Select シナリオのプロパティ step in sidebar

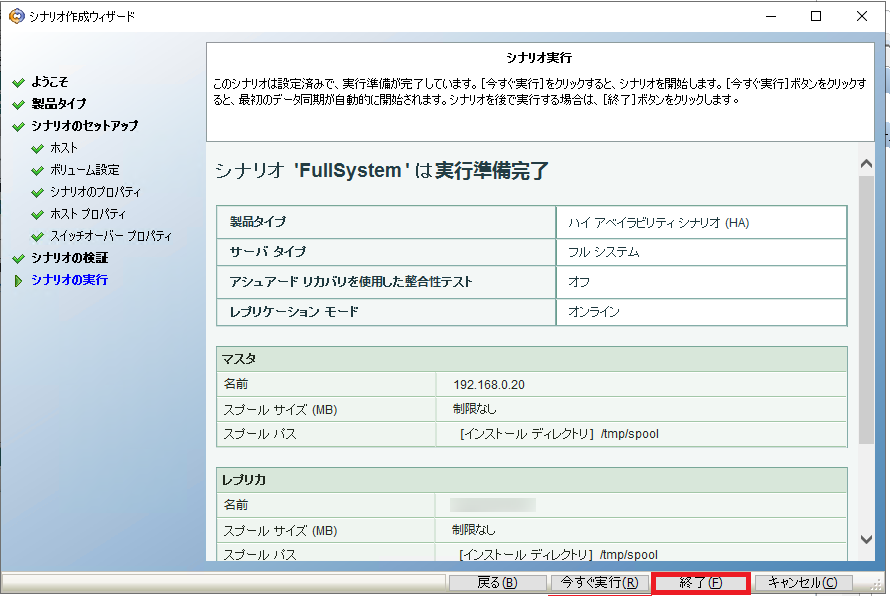[x=95, y=192]
